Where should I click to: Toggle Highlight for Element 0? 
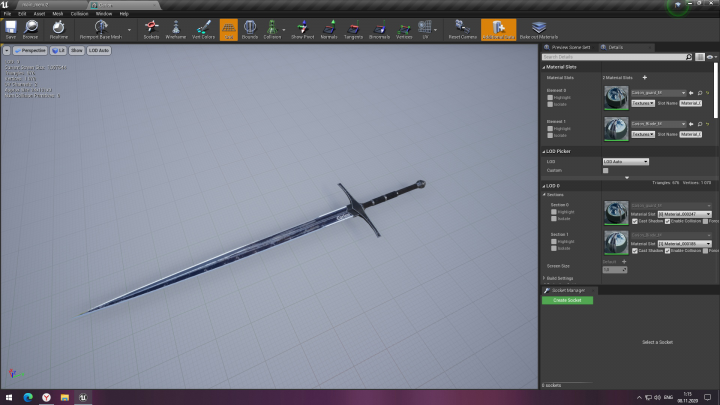(550, 97)
